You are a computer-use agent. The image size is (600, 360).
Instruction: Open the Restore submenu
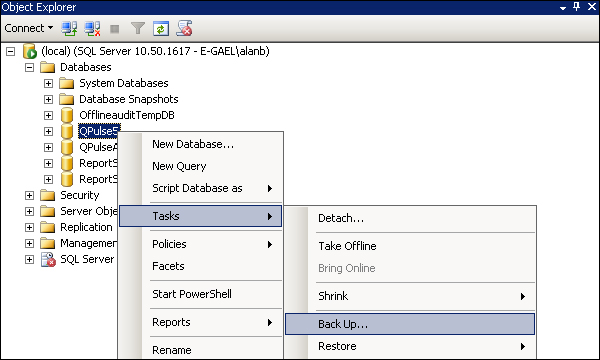(410, 346)
